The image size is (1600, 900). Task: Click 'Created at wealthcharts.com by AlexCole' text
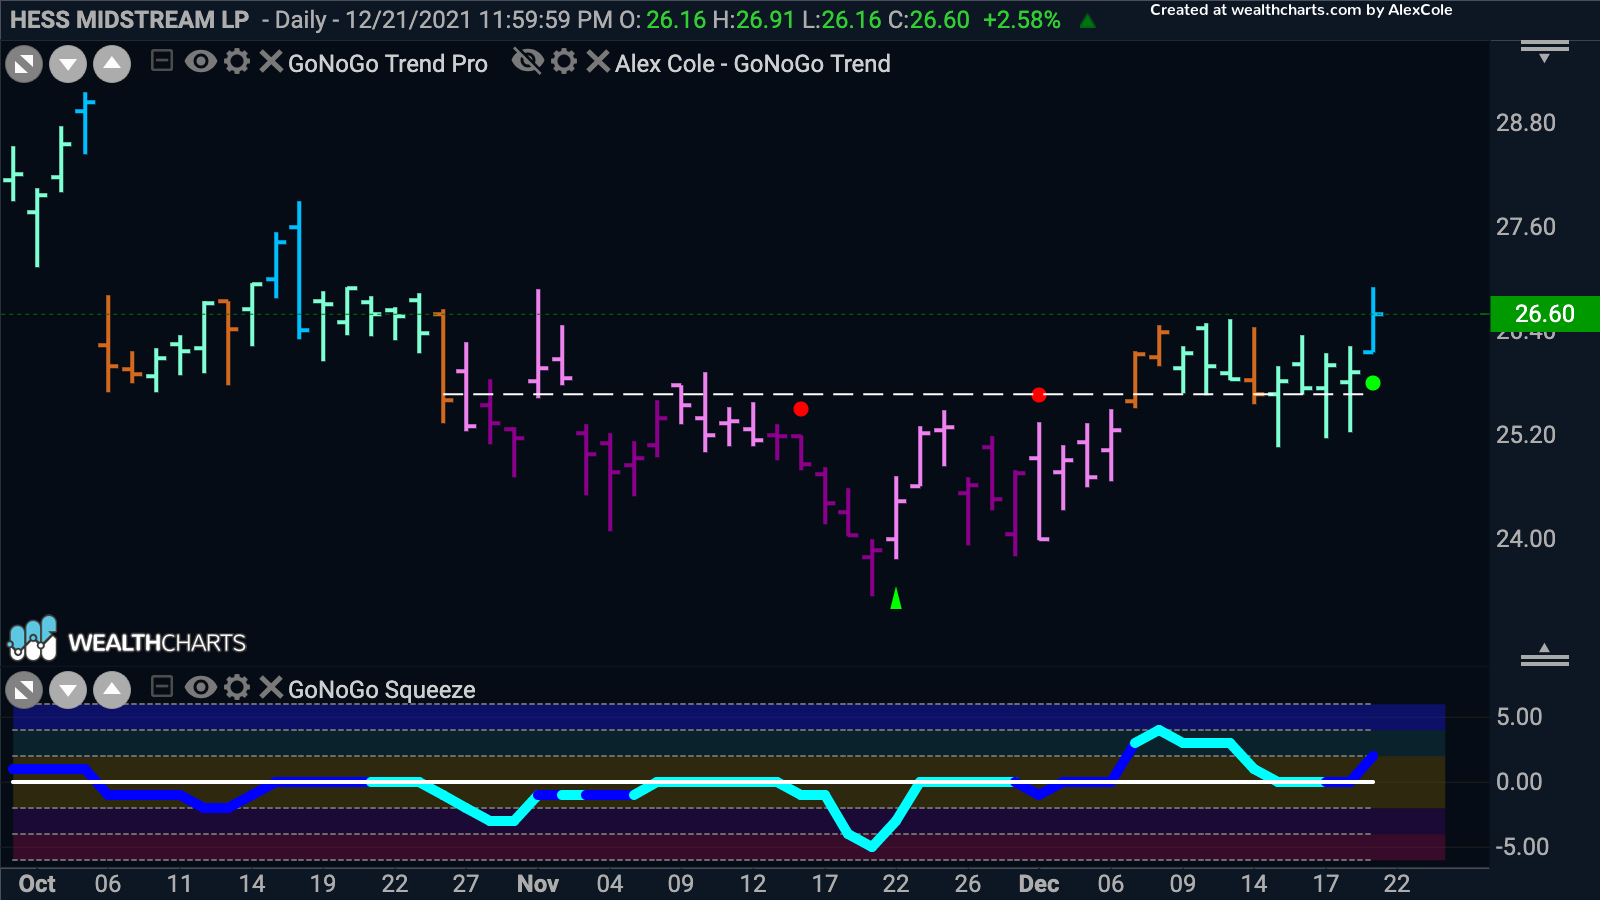coord(1301,10)
